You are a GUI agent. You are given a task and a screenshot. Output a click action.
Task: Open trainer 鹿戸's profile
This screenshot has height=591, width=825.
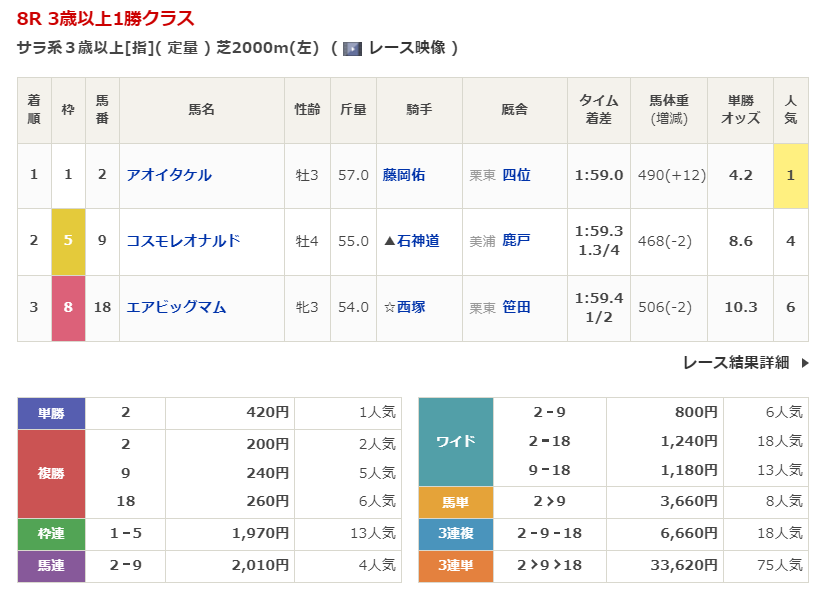pos(516,241)
